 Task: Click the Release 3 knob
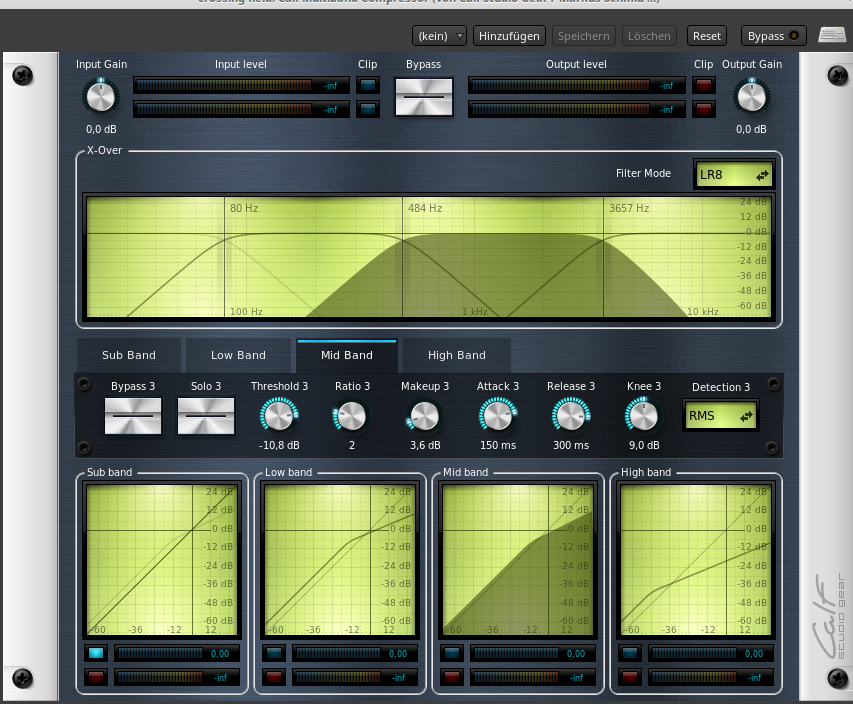pos(571,416)
